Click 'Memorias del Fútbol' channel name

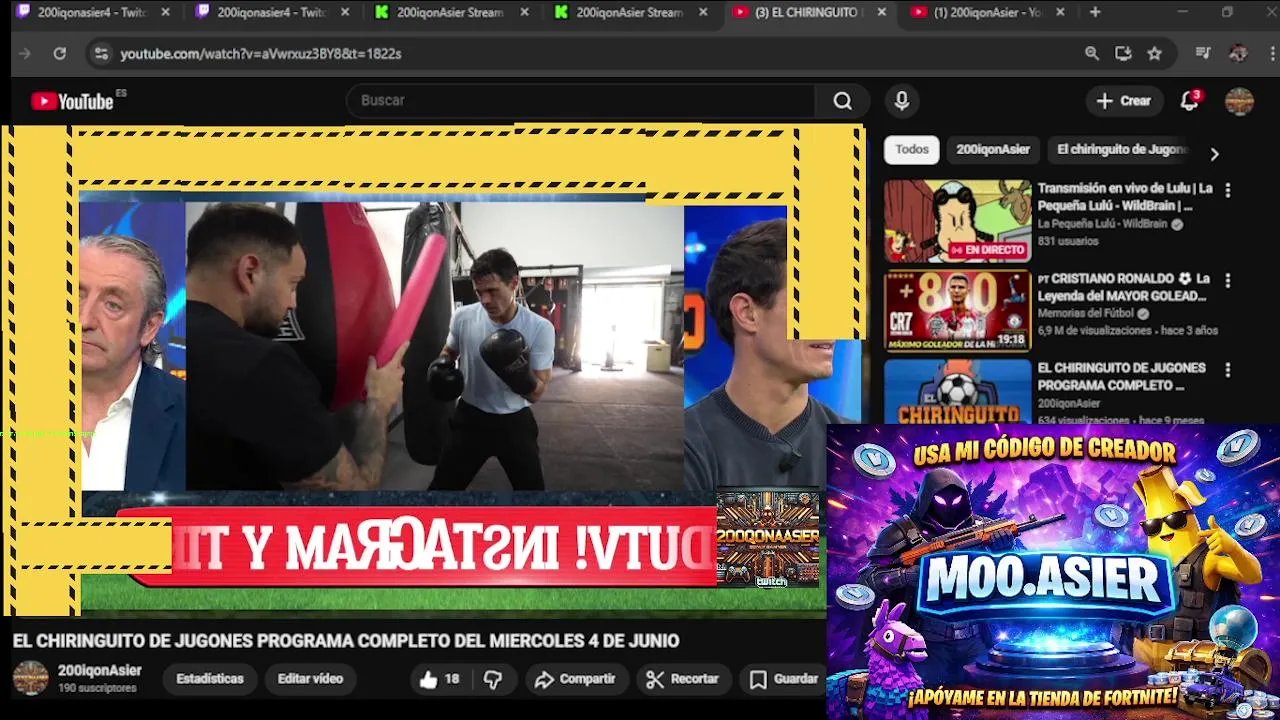coord(1087,313)
